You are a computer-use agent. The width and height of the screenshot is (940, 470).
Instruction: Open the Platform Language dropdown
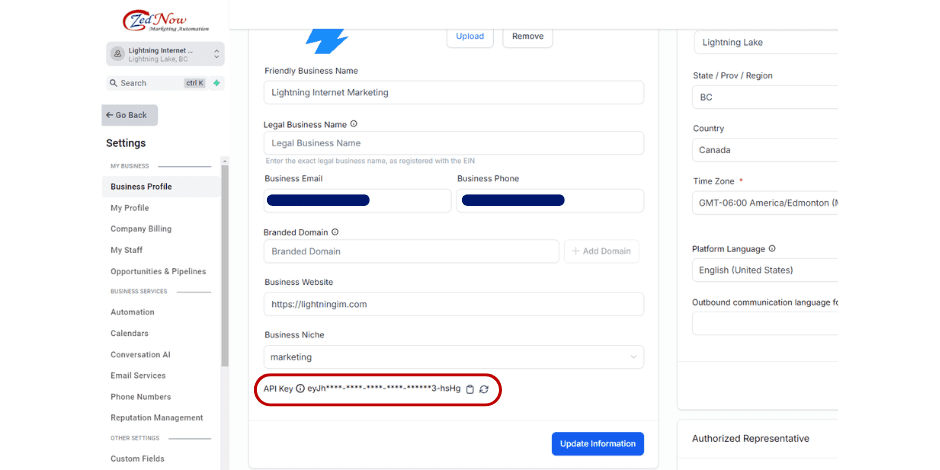(765, 270)
